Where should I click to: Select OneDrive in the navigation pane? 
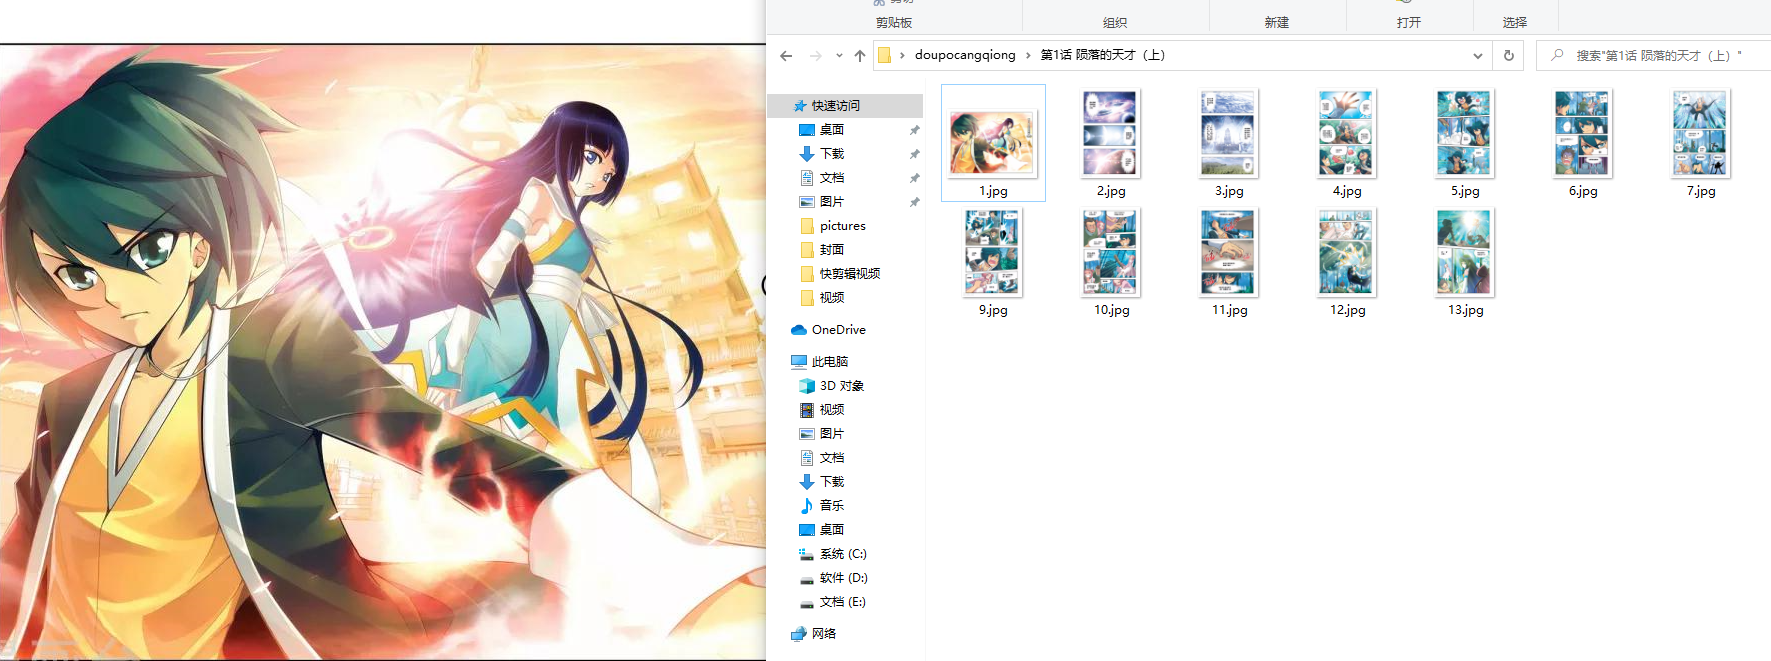[x=838, y=330]
